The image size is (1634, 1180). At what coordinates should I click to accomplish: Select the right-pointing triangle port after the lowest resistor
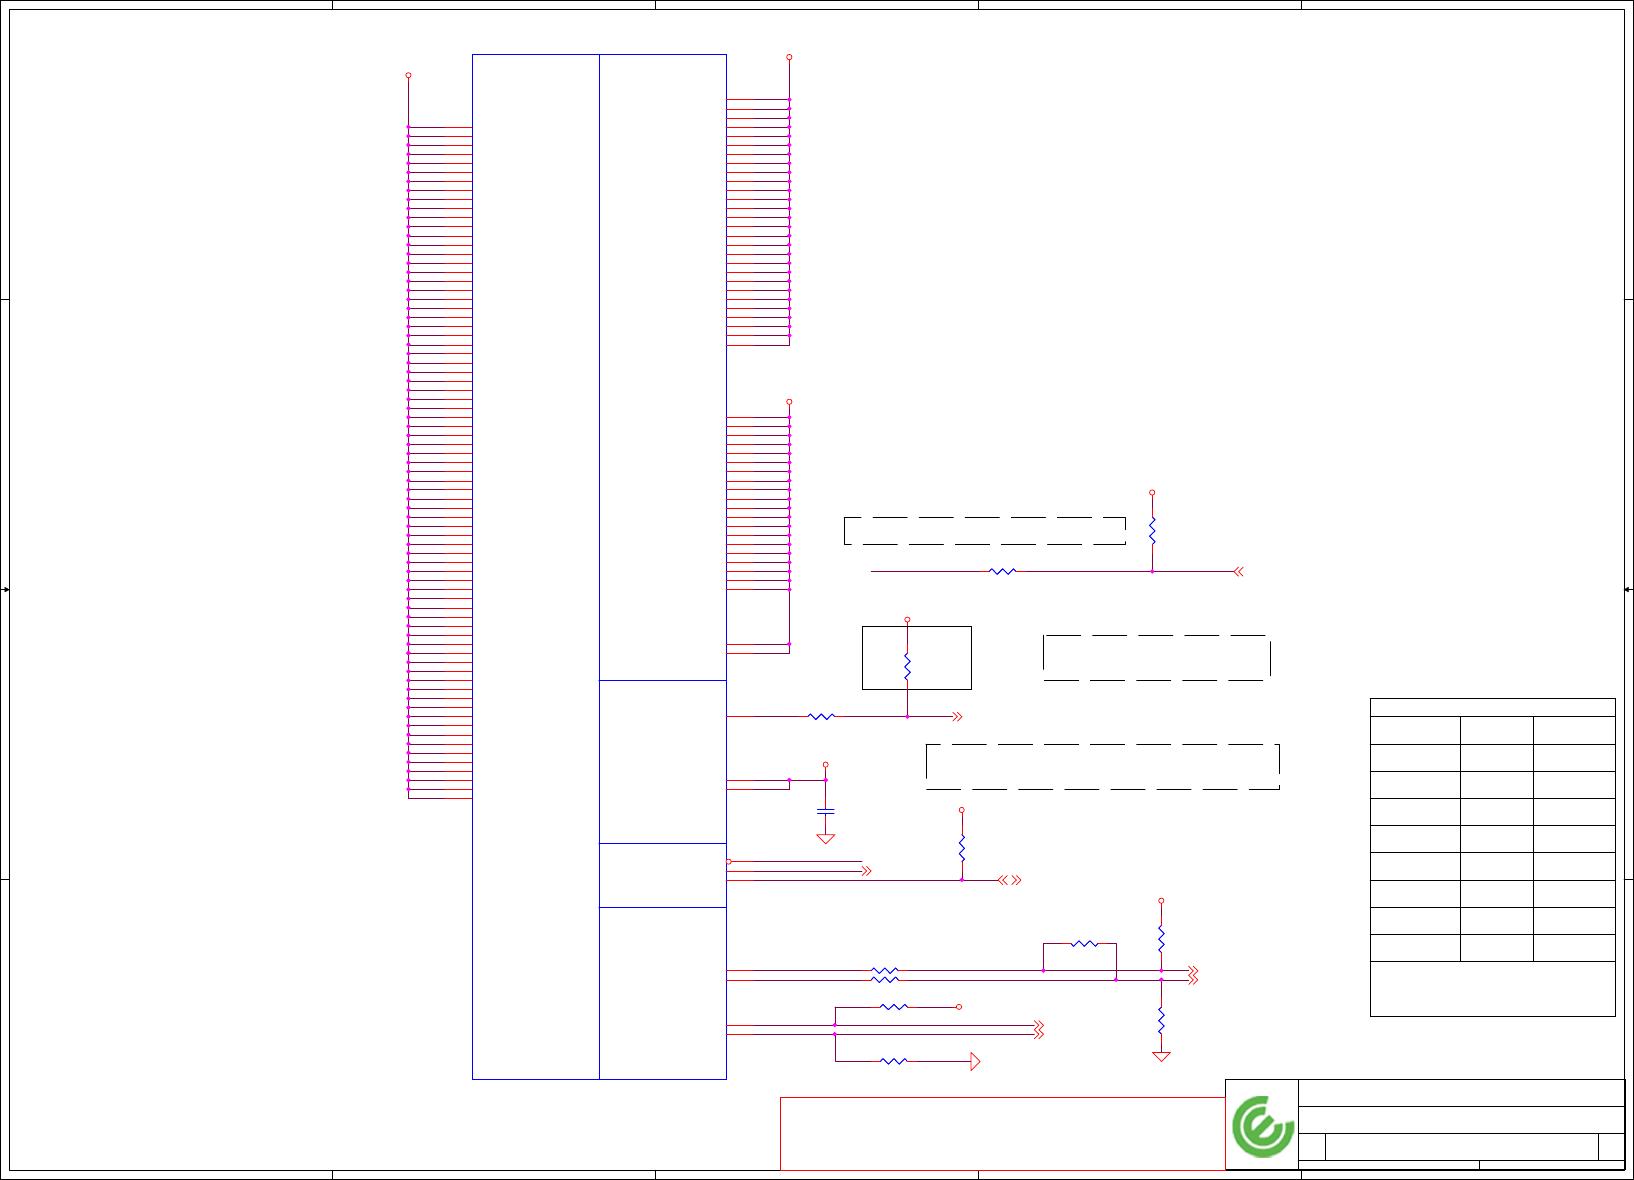point(975,1061)
